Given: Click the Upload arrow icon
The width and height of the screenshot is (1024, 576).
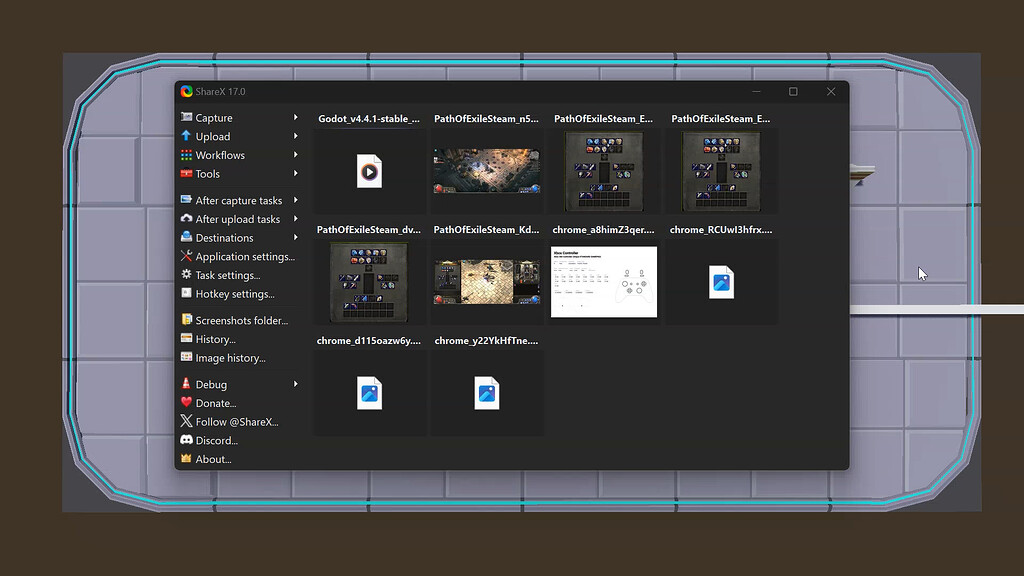Looking at the screenshot, I should (x=186, y=136).
